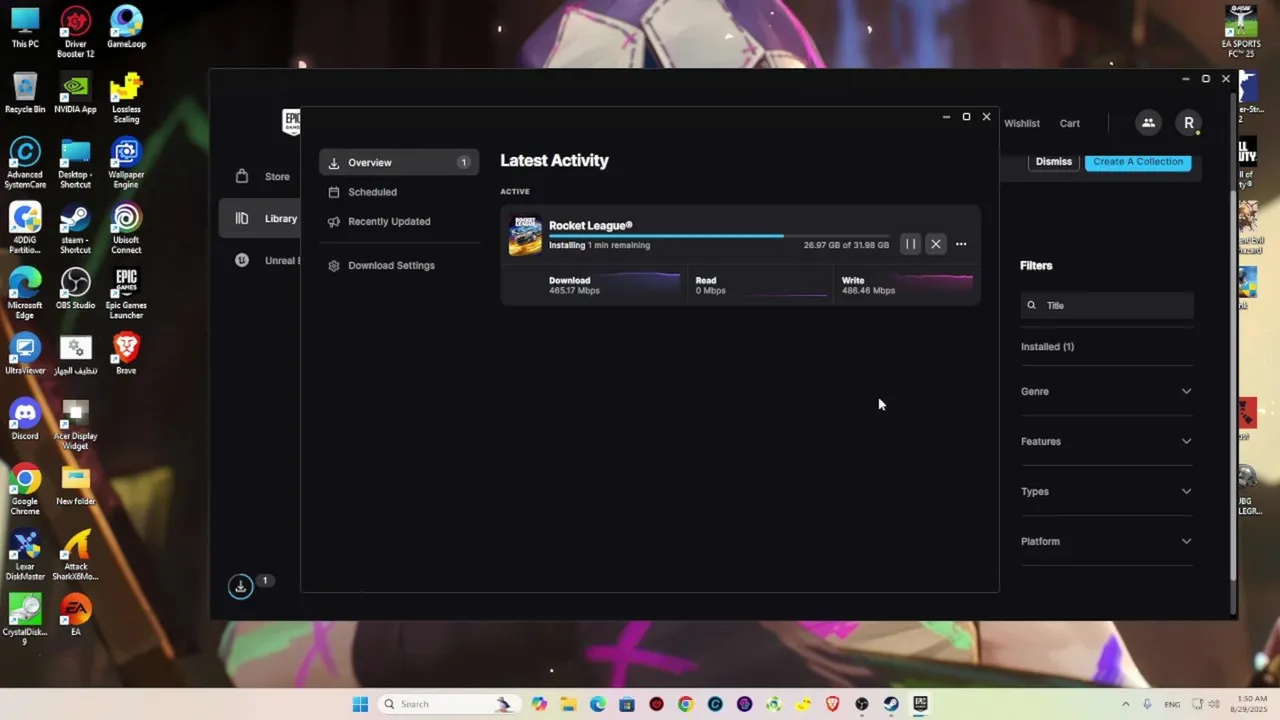This screenshot has height=720, width=1280.
Task: Open NVIDIA App desktop icon
Action: pos(75,93)
